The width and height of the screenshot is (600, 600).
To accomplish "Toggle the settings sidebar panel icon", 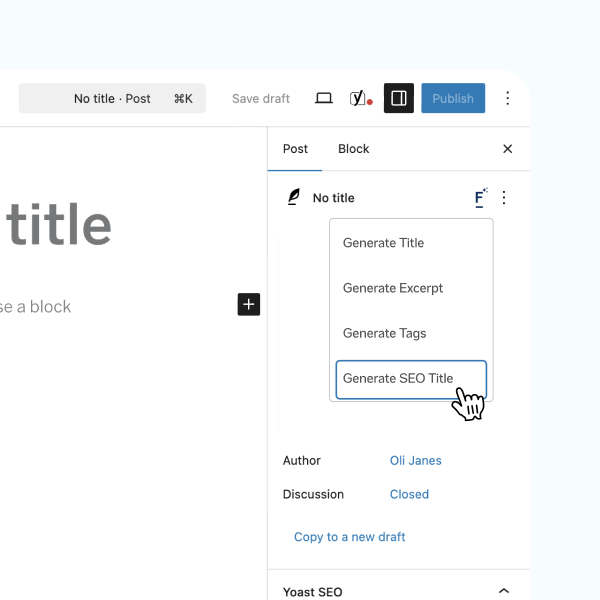I will point(399,98).
